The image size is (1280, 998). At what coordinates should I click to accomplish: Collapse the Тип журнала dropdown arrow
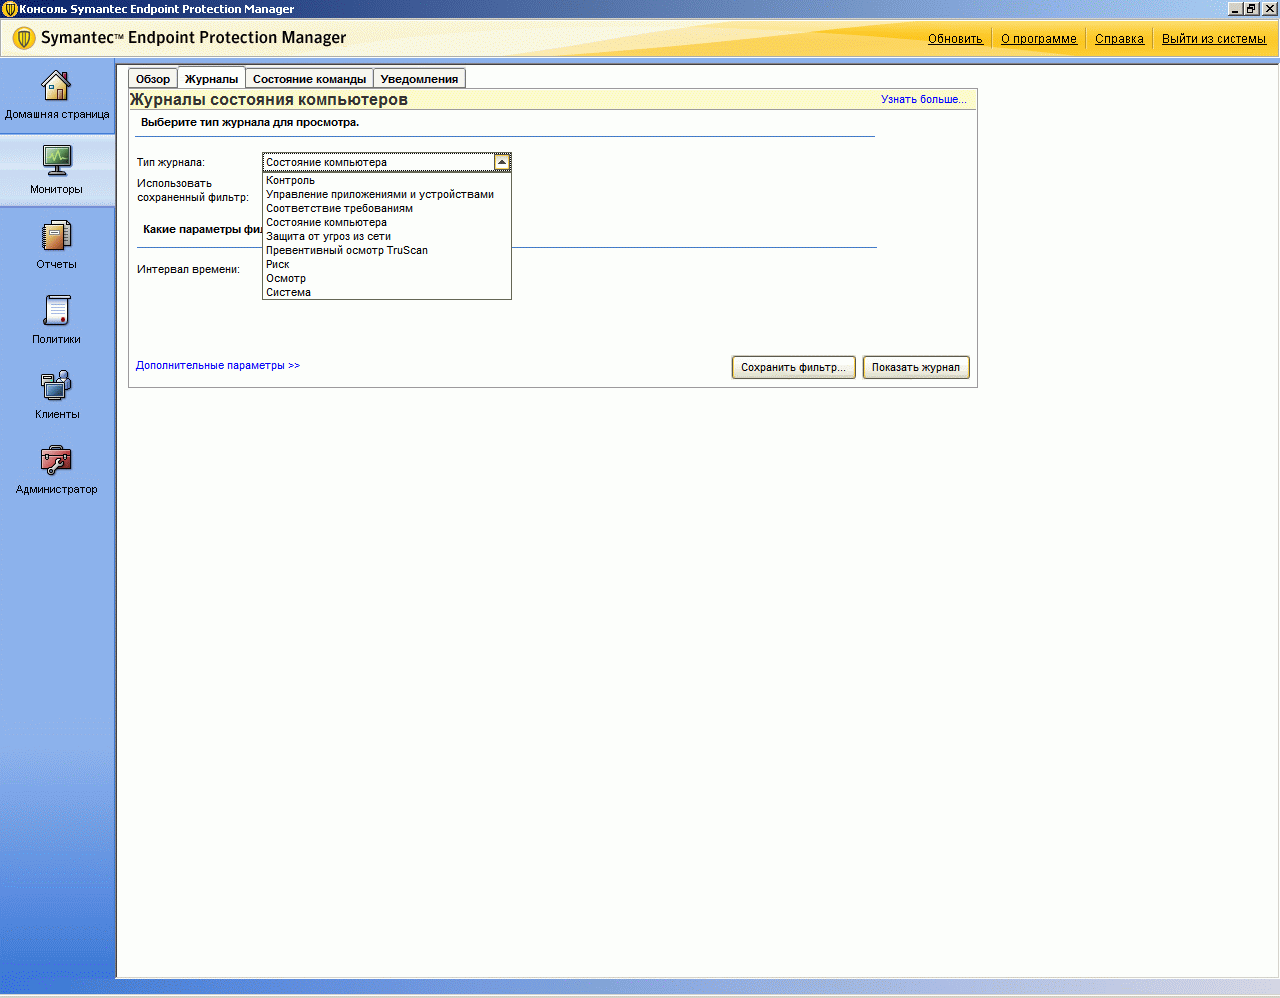coord(502,162)
